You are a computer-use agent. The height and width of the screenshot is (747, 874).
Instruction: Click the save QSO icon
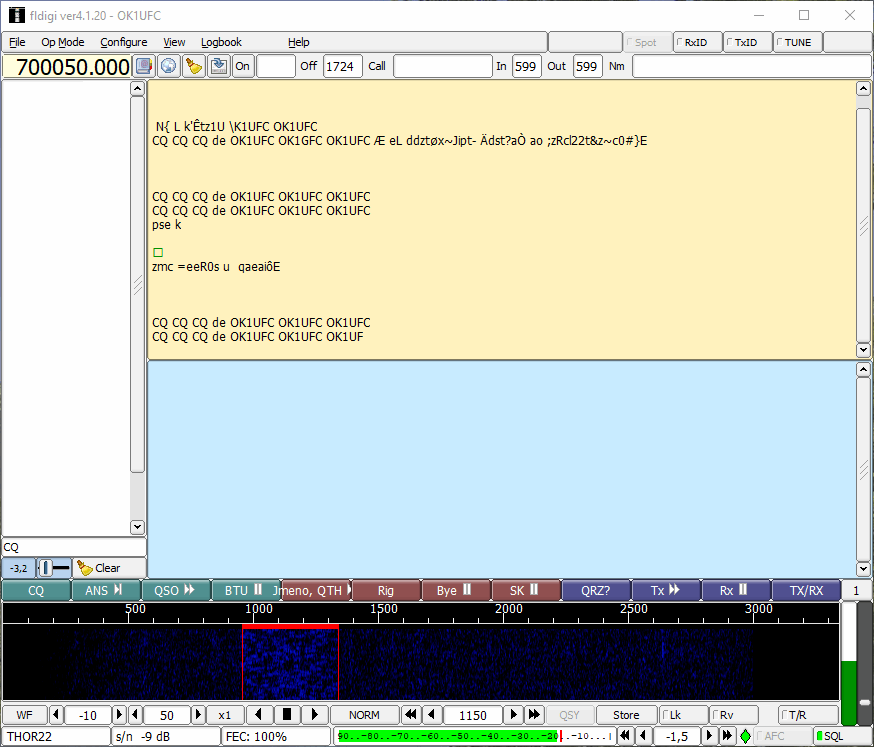point(218,66)
